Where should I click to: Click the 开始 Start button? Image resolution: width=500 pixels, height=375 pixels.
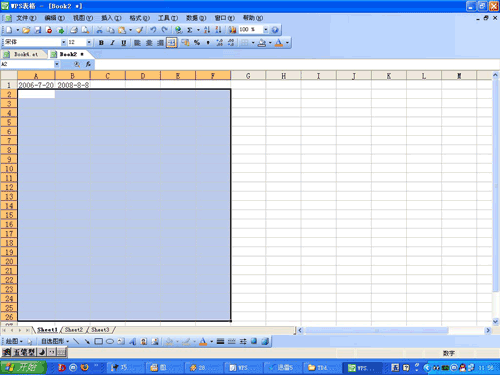point(23,367)
